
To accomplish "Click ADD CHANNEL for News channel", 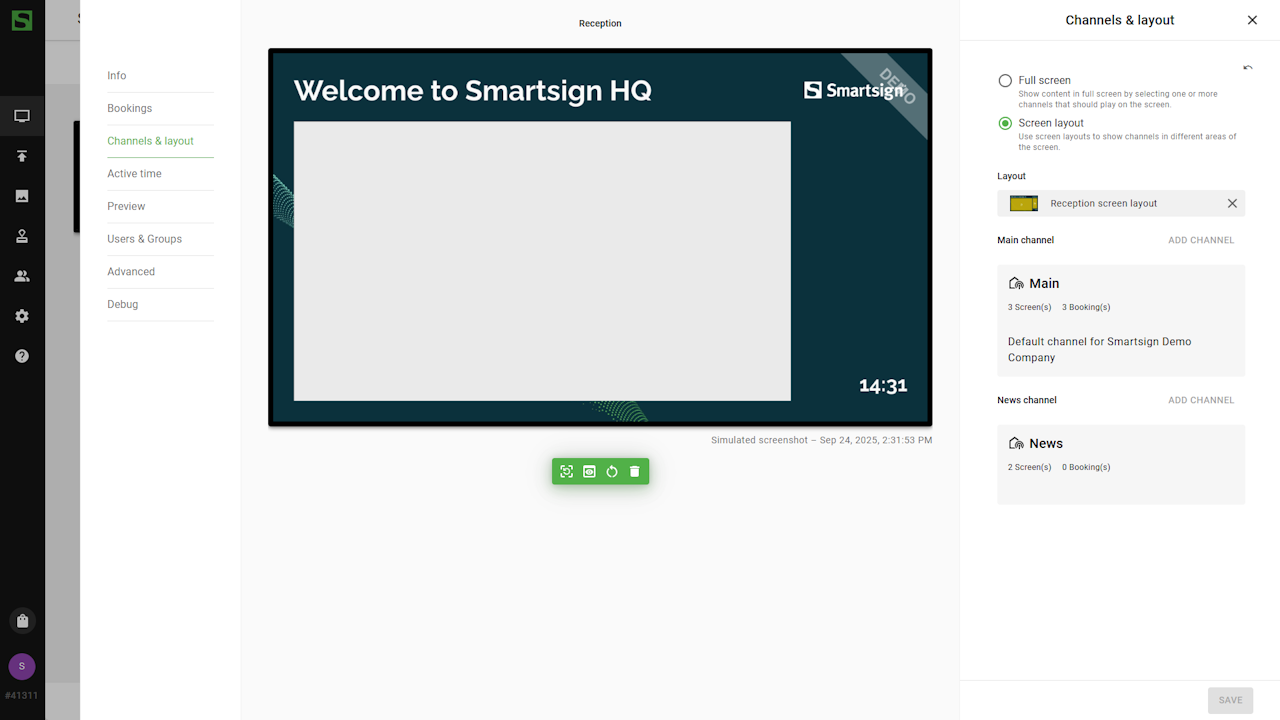I will pyautogui.click(x=1201, y=400).
